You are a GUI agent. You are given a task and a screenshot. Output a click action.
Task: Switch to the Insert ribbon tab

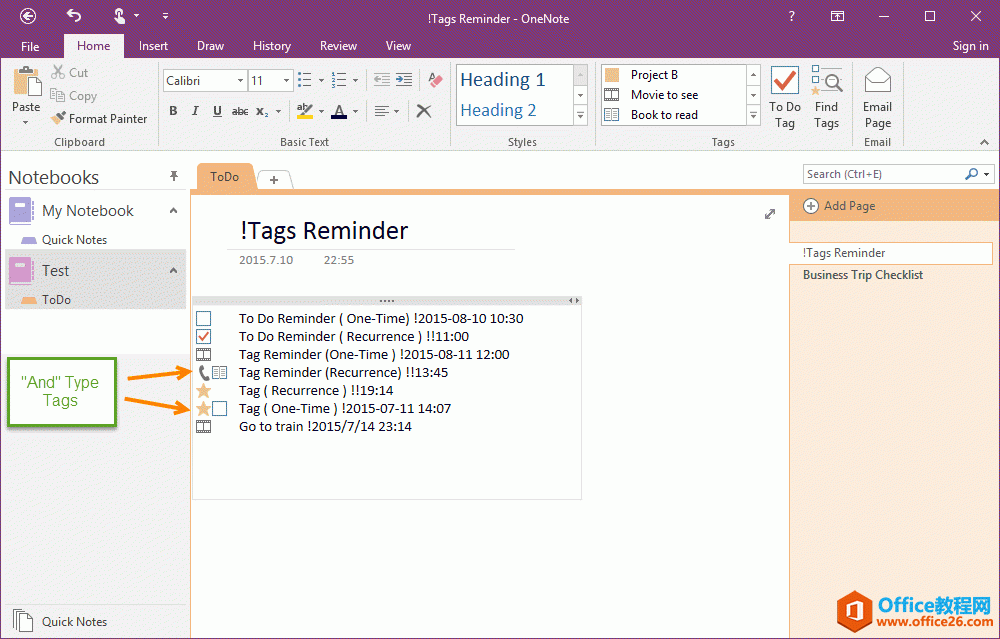click(x=153, y=46)
